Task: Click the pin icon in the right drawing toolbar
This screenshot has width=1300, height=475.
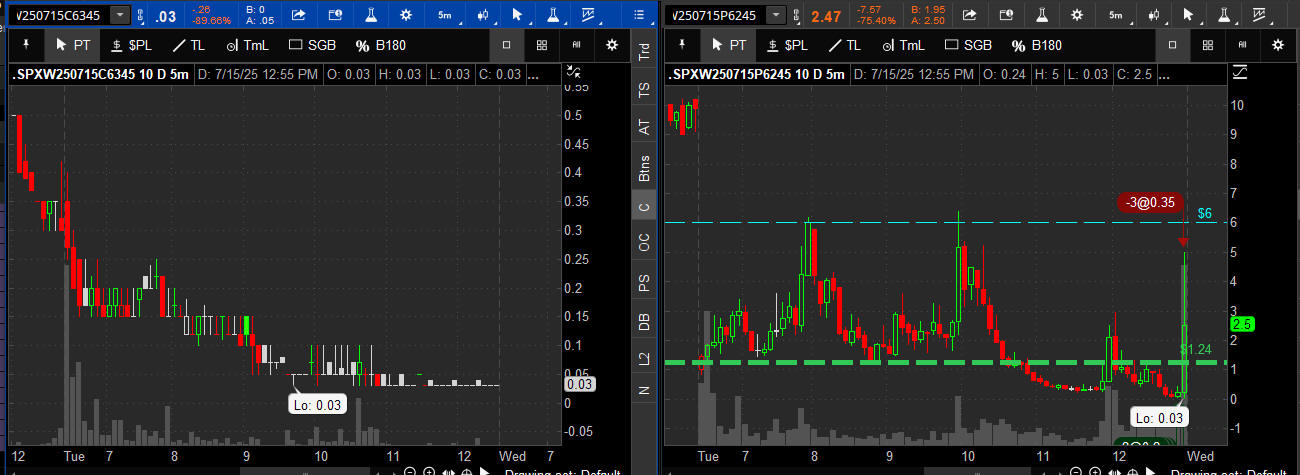Action: pos(682,45)
